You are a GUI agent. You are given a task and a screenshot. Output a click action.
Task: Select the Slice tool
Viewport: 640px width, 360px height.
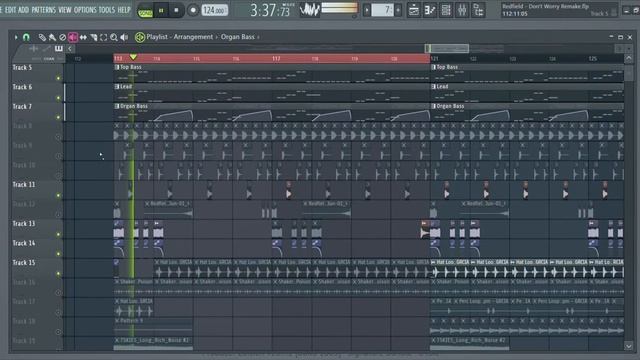coord(93,37)
